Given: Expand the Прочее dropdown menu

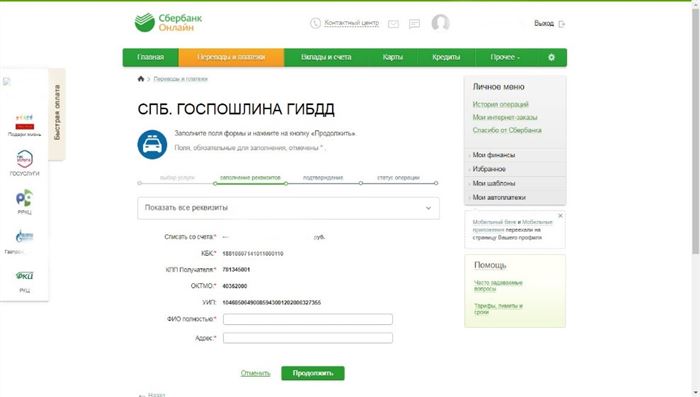Looking at the screenshot, I should point(505,57).
